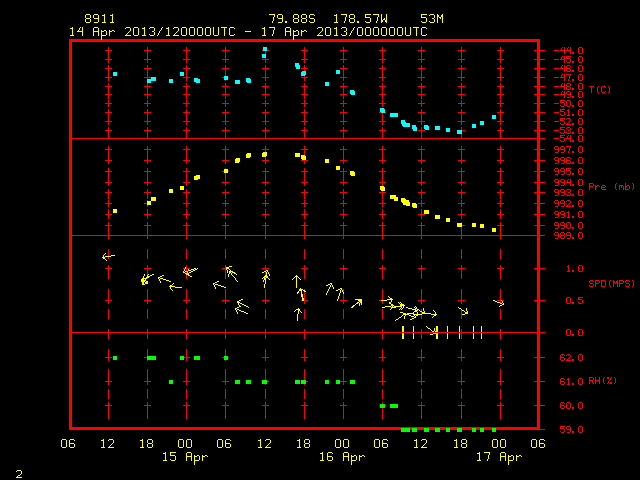Image resolution: width=640 pixels, height=480 pixels.
Task: Click the 79.88S latitude text
Action: 292,19
